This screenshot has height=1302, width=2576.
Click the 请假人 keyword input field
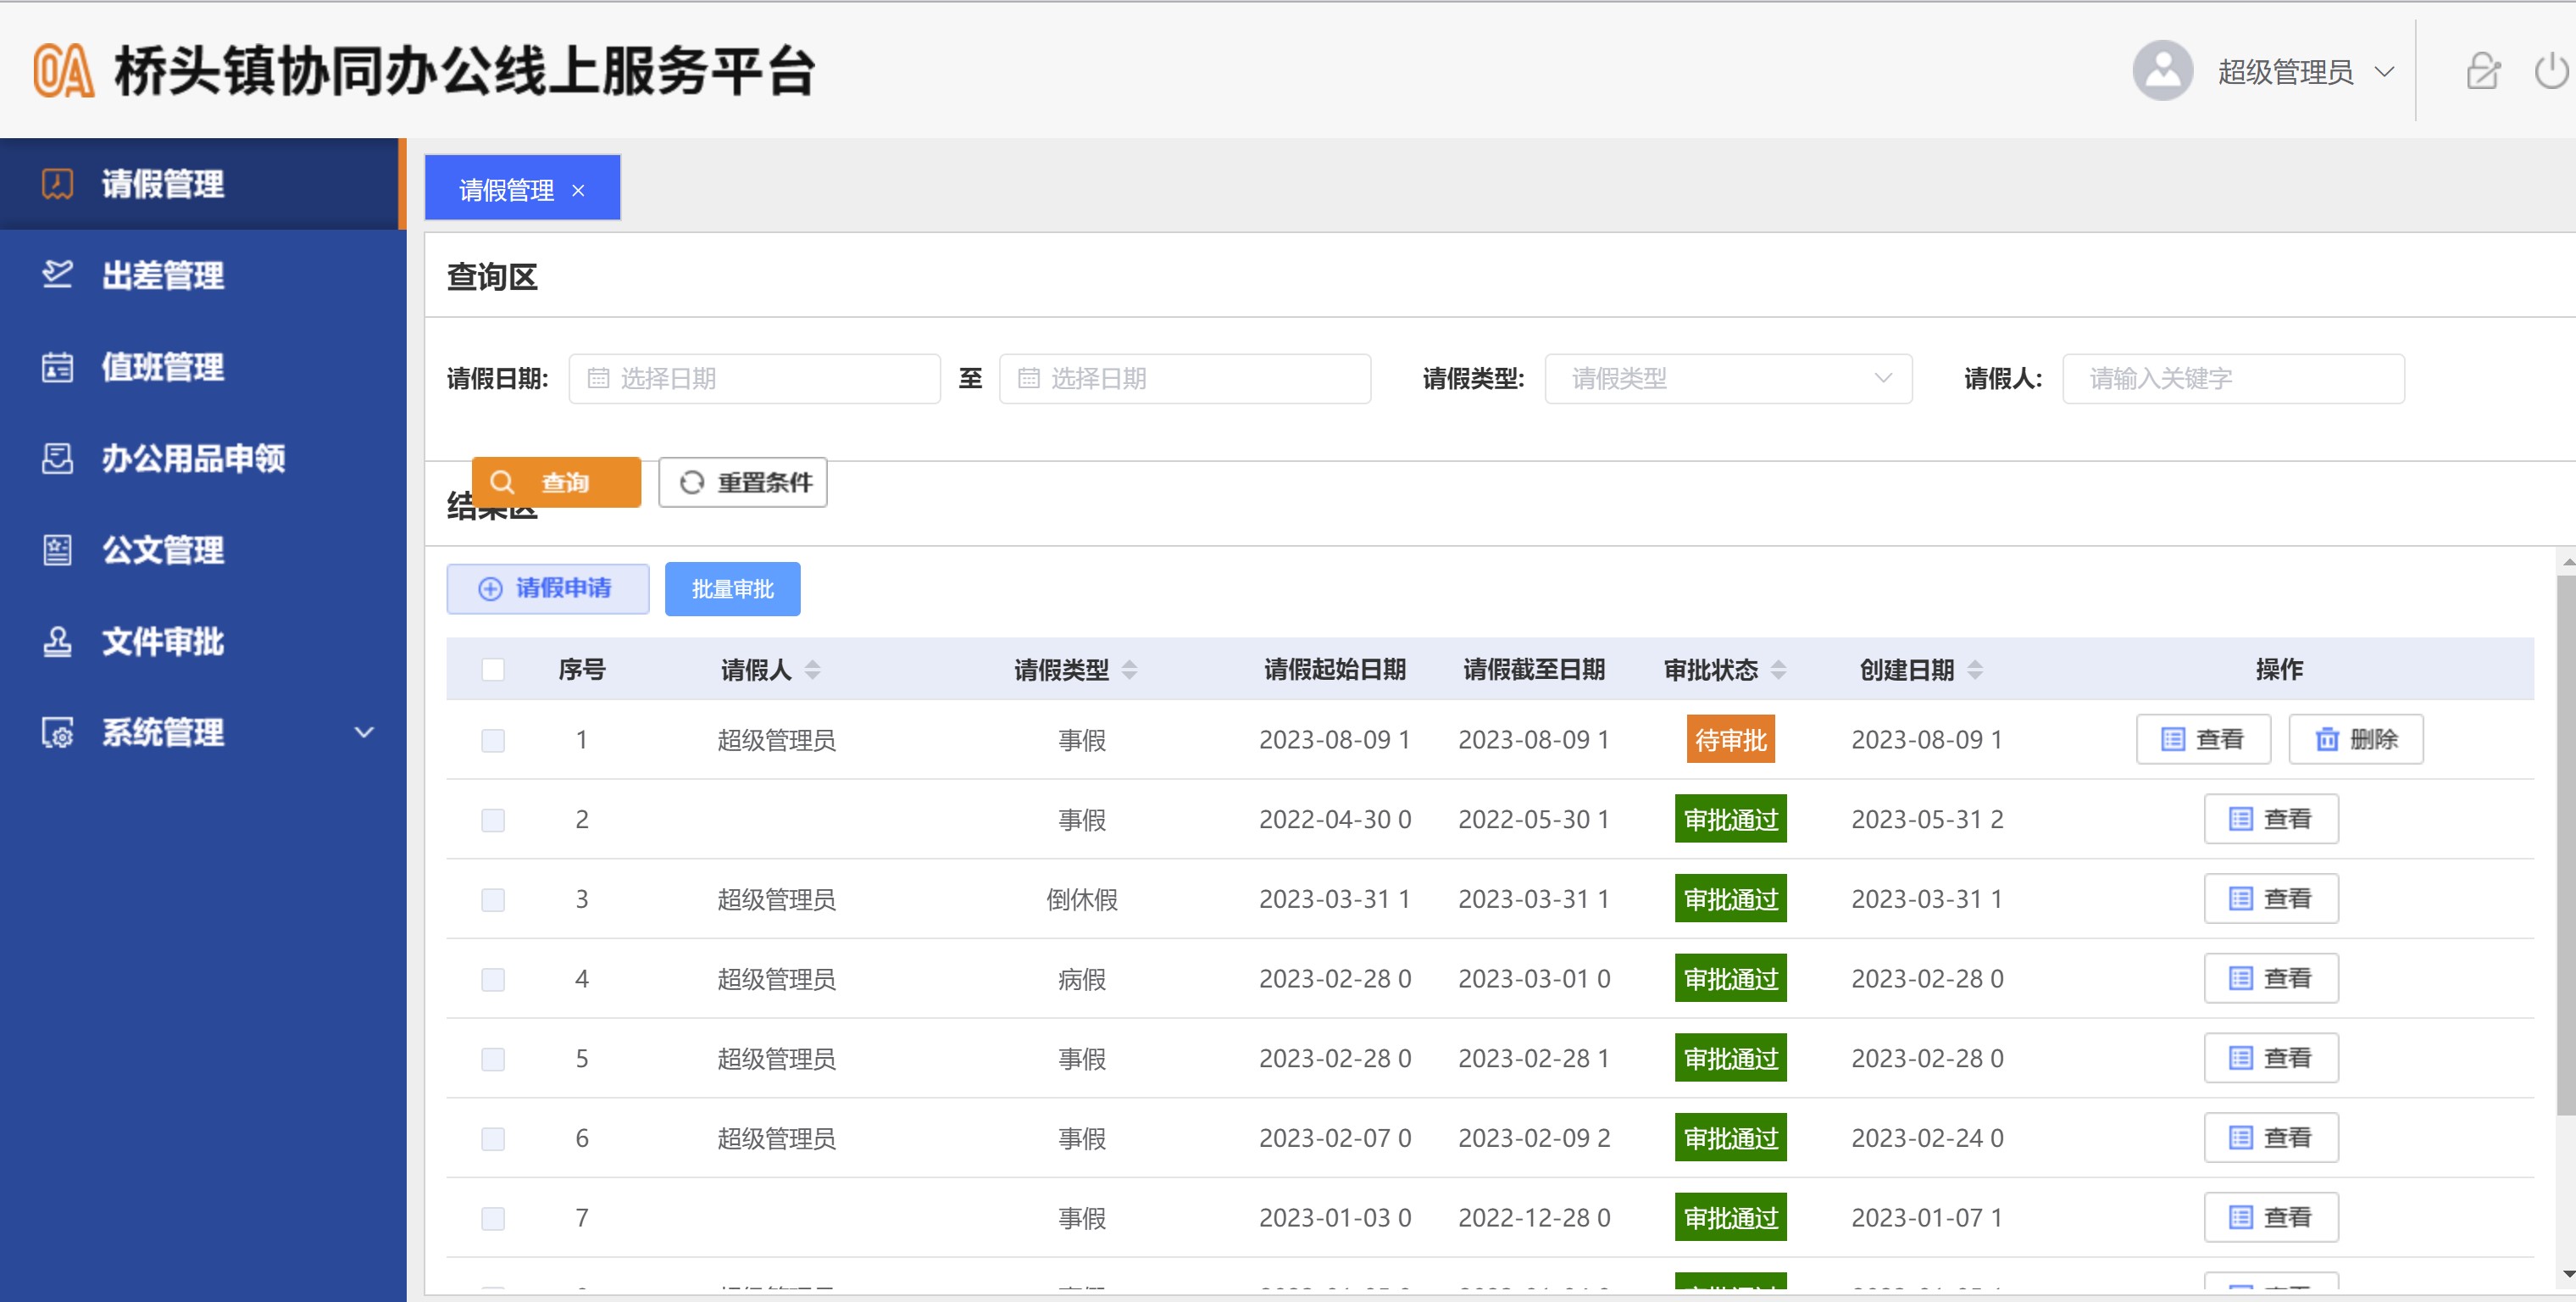click(2233, 378)
